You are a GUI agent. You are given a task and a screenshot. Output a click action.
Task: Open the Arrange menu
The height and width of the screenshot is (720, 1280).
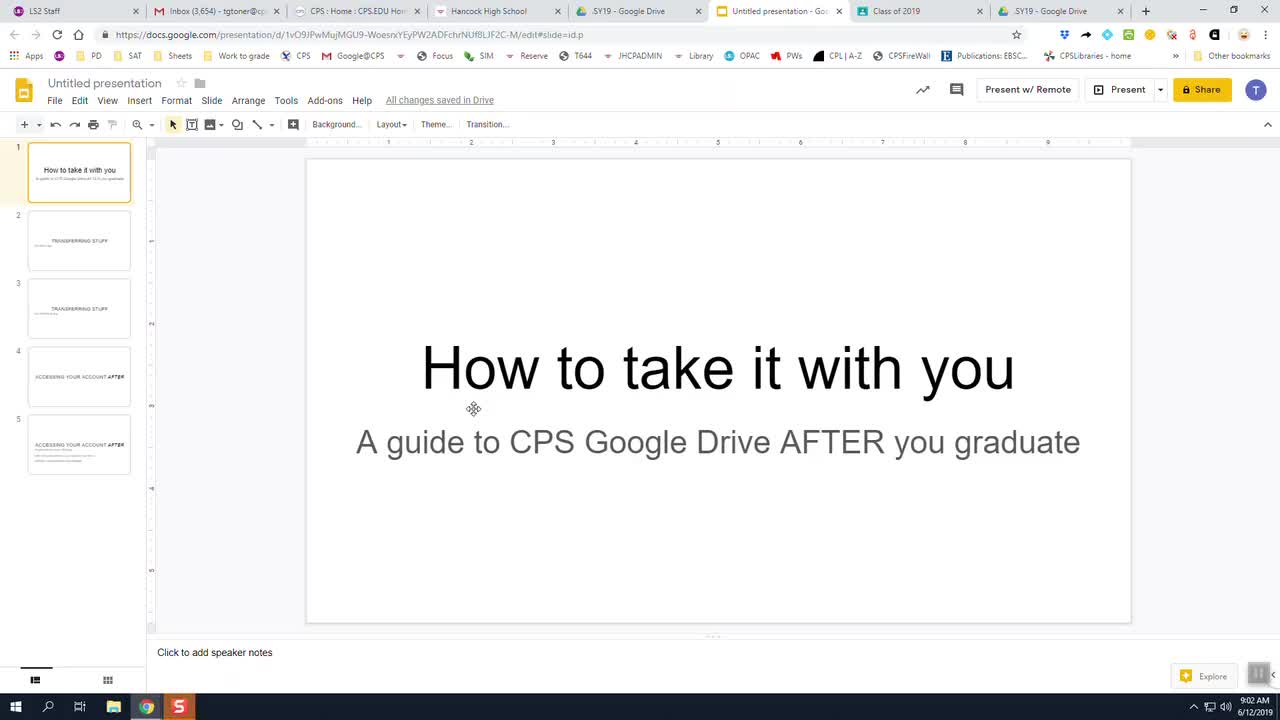(x=248, y=101)
